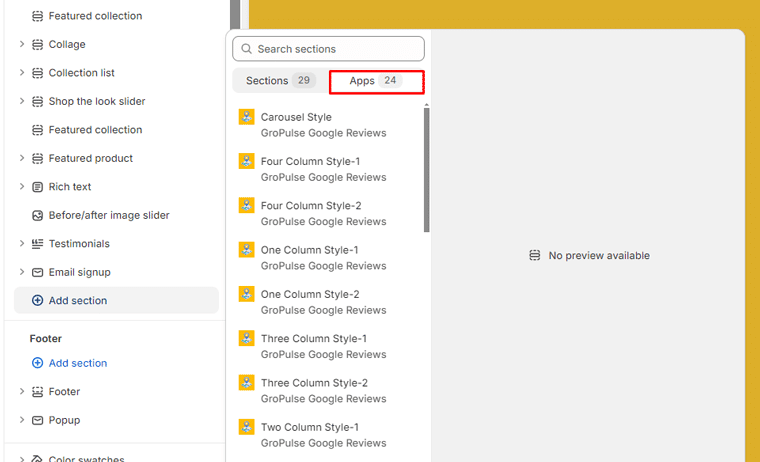Click the Three Column Style-2 app icon
The height and width of the screenshot is (462, 760).
(x=247, y=382)
